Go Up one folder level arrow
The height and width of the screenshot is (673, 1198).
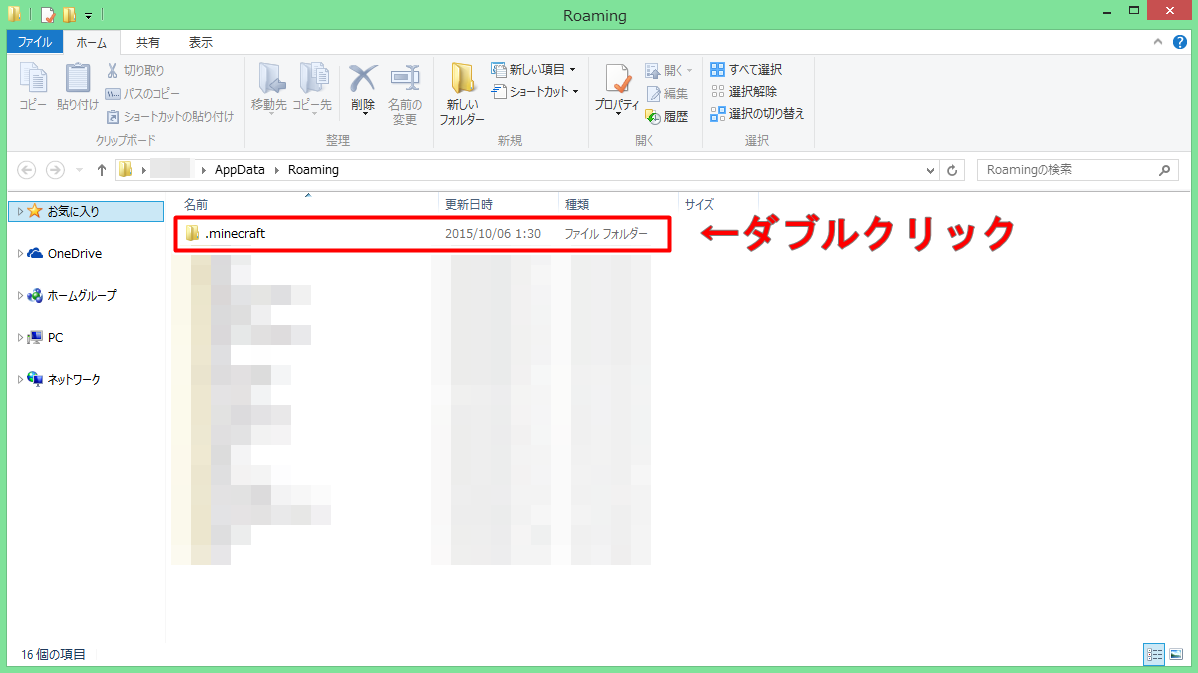(102, 170)
